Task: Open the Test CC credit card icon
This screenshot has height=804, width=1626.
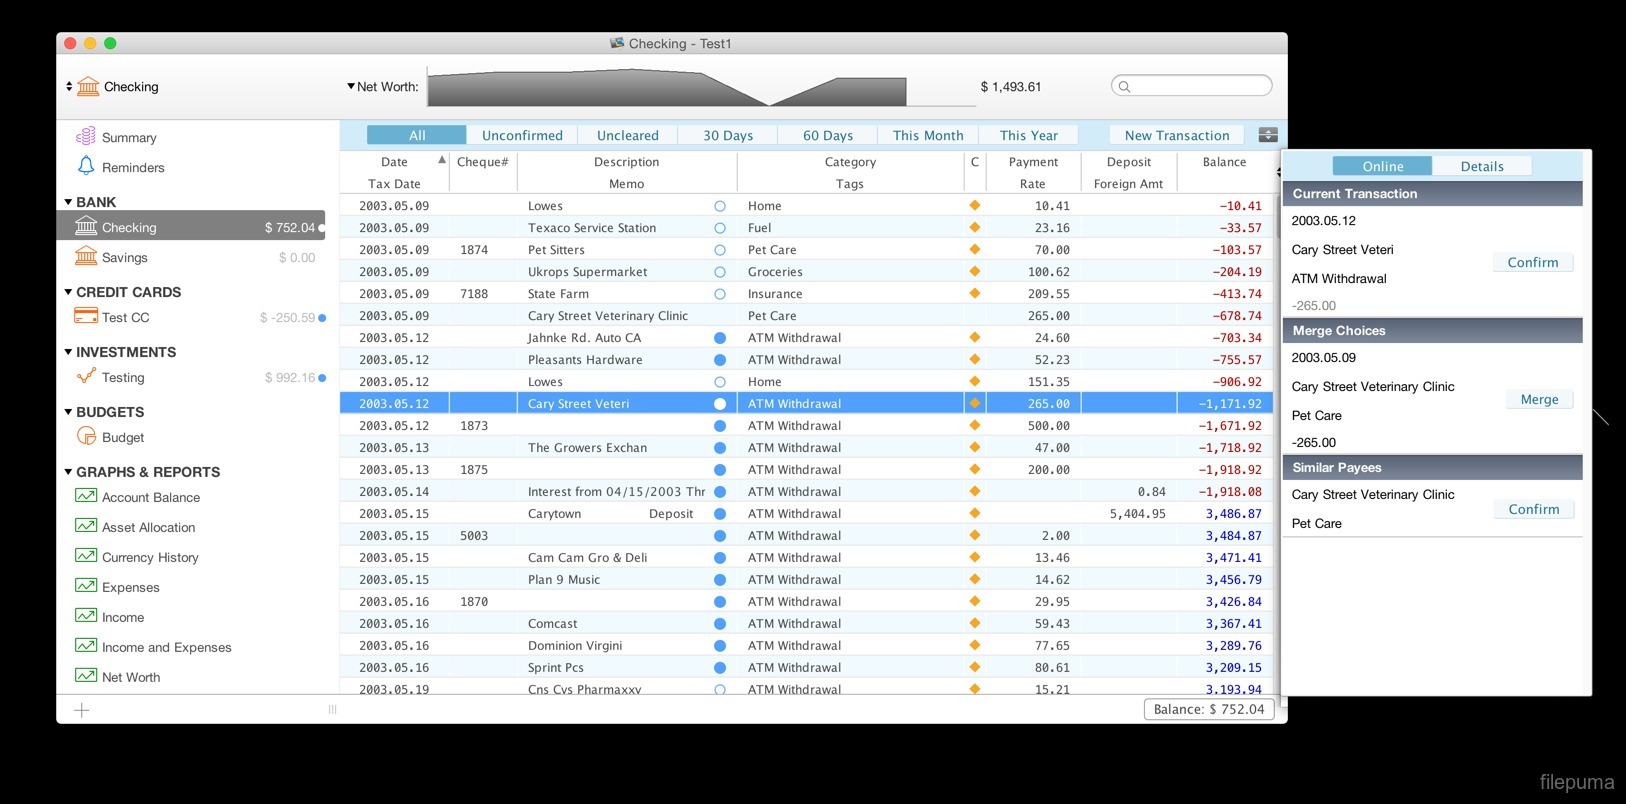Action: (86, 316)
